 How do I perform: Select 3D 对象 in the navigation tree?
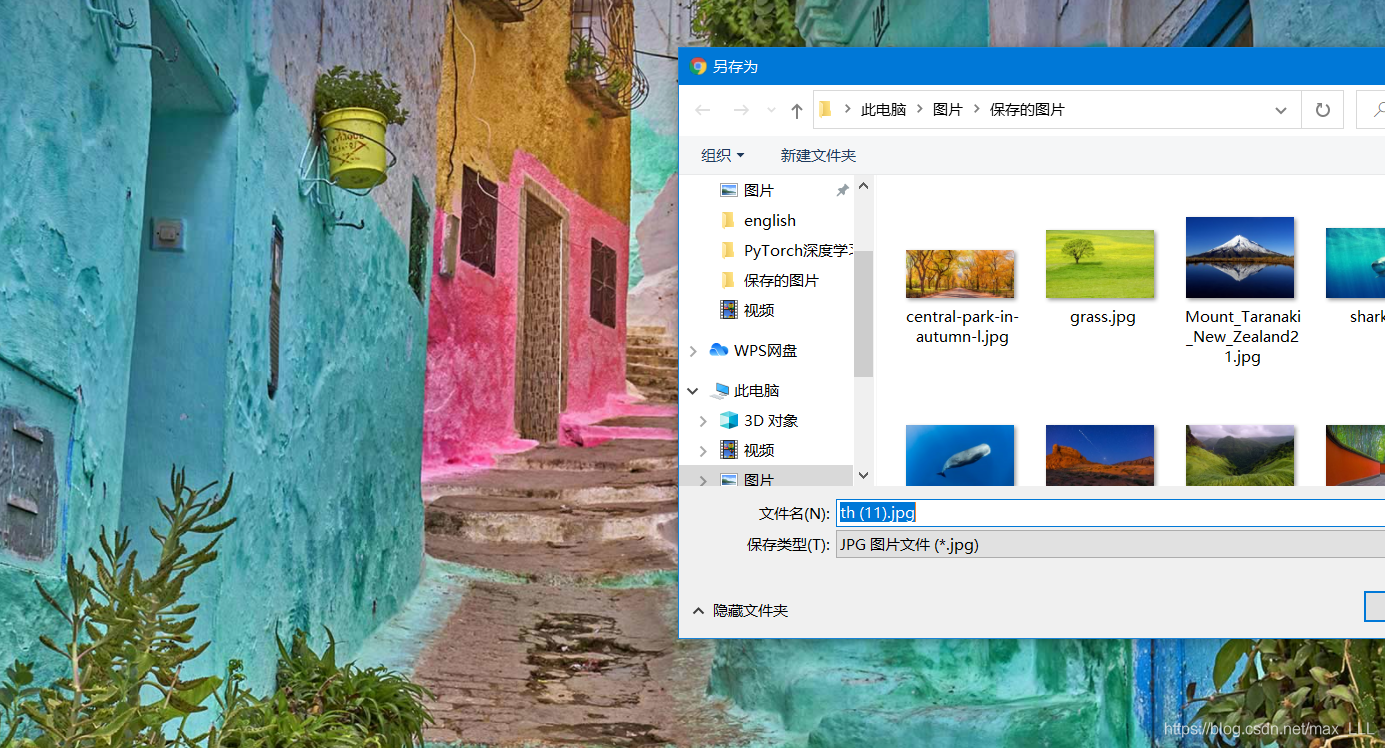click(770, 420)
